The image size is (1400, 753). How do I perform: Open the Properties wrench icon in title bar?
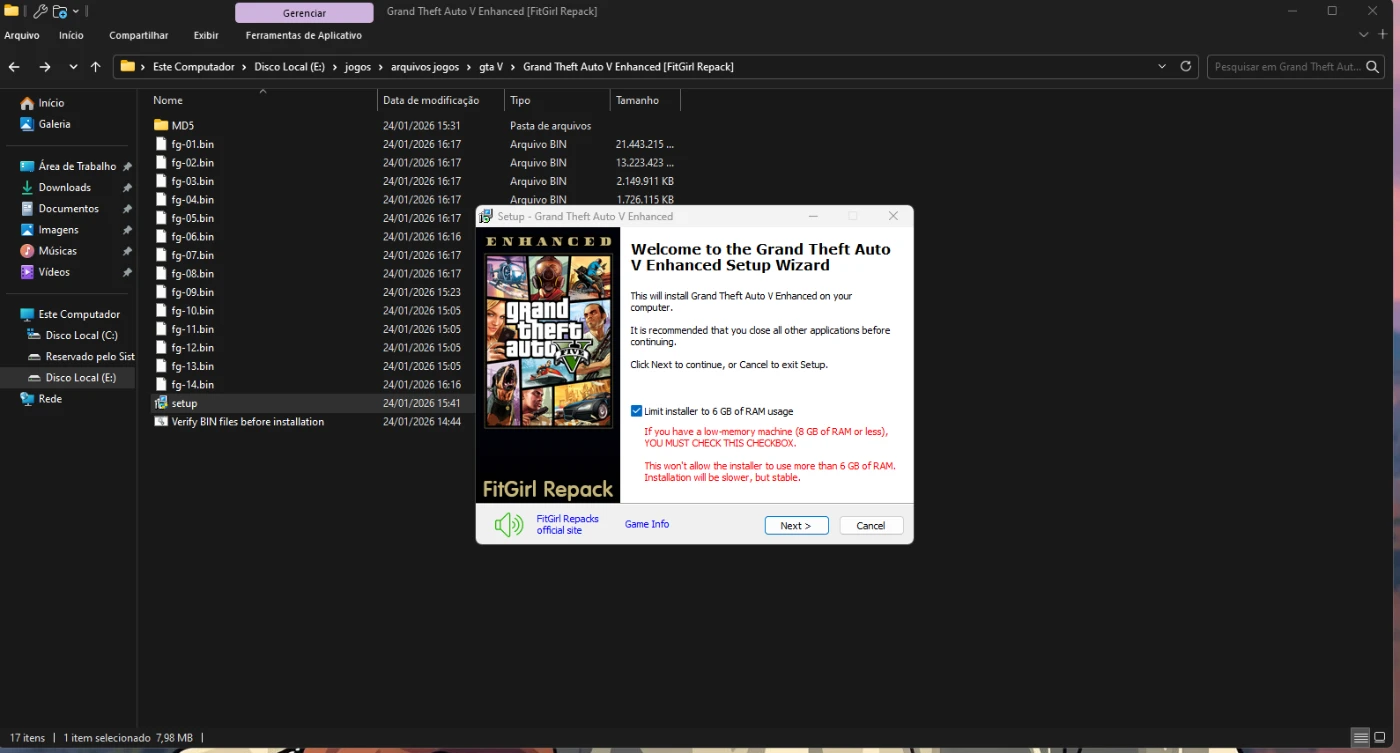(x=40, y=11)
